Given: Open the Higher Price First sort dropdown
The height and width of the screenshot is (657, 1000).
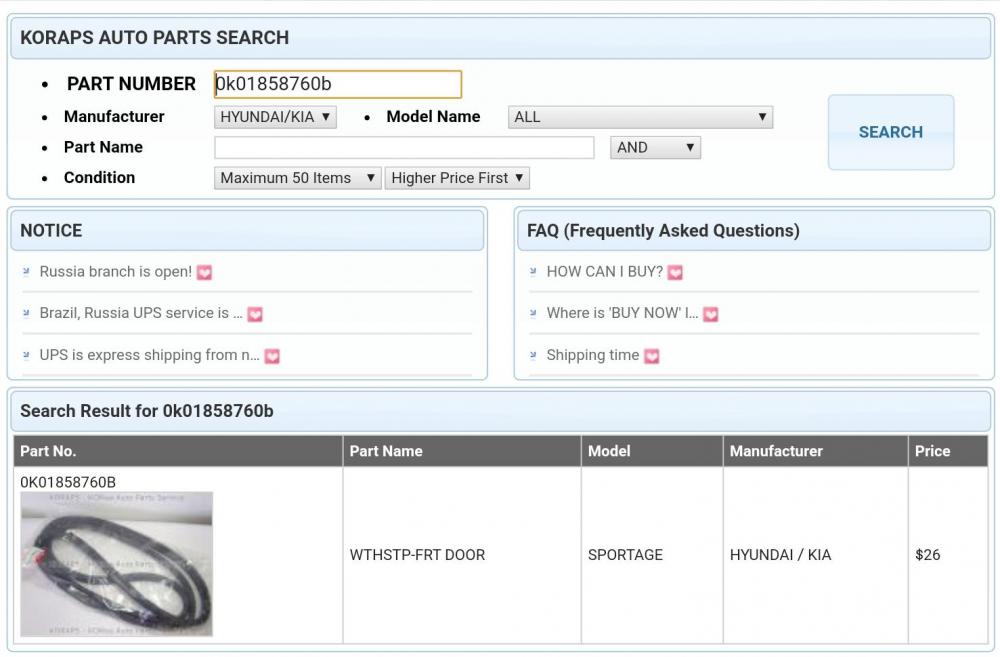Looking at the screenshot, I should pyautogui.click(x=457, y=178).
